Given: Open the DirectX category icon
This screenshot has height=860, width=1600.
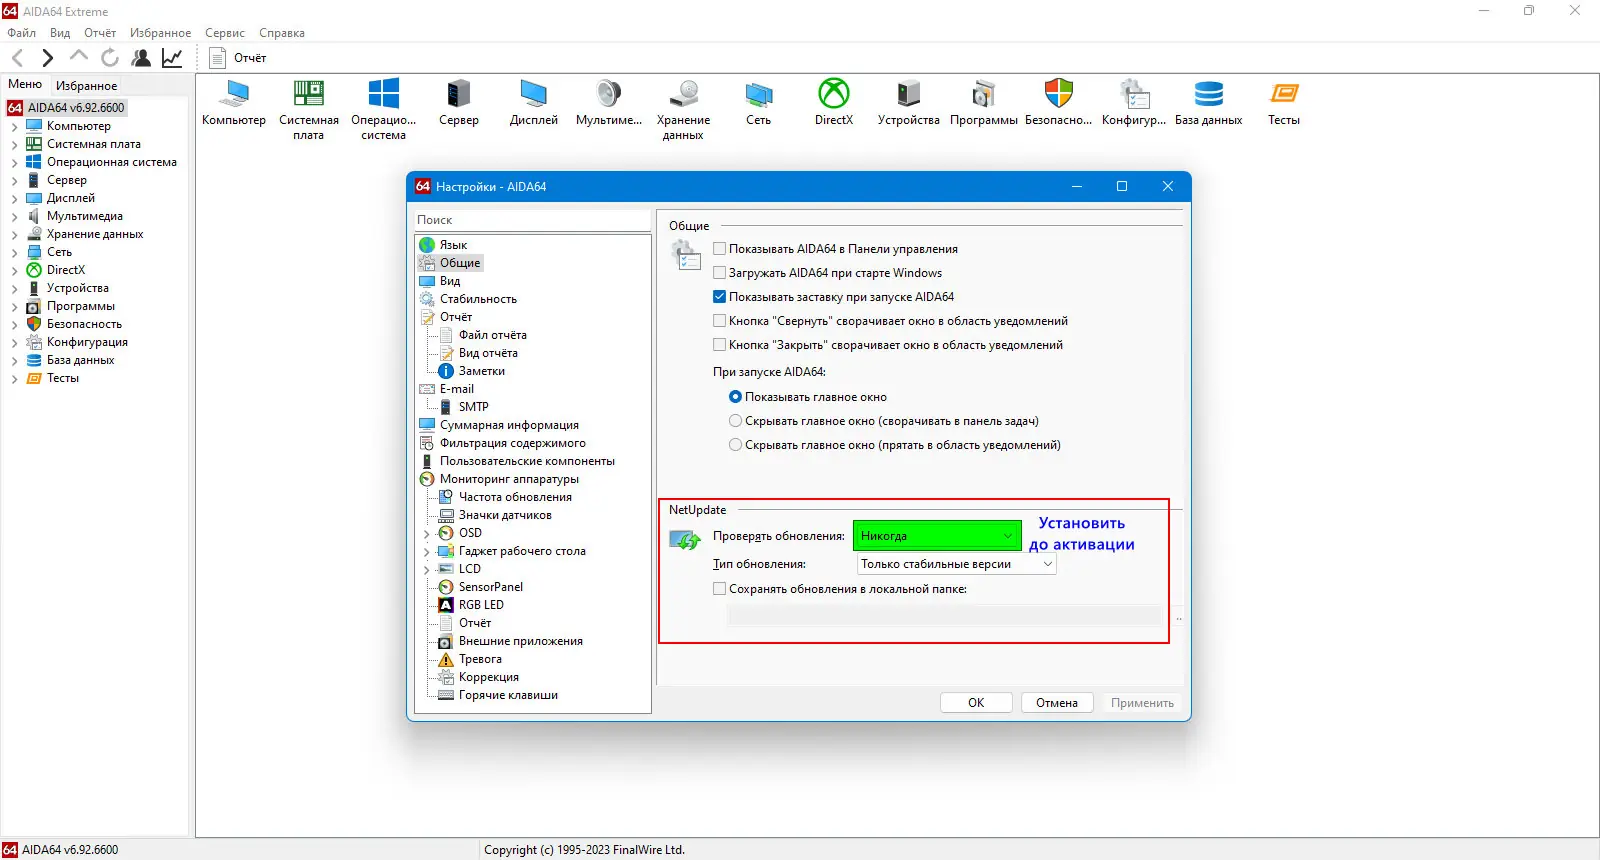Looking at the screenshot, I should [834, 94].
